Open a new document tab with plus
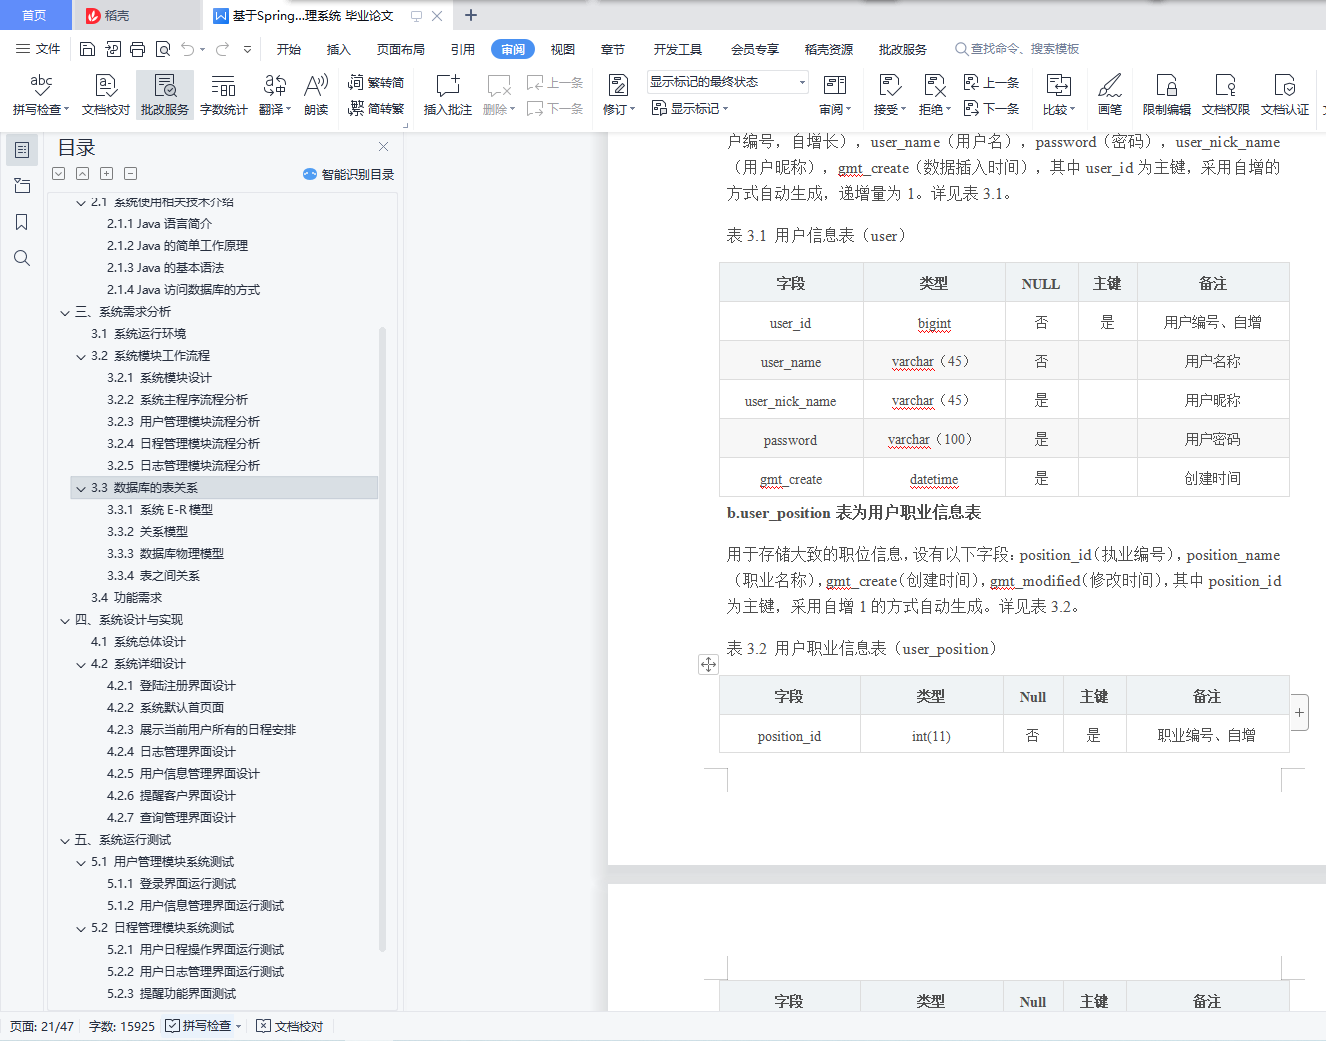 point(471,15)
